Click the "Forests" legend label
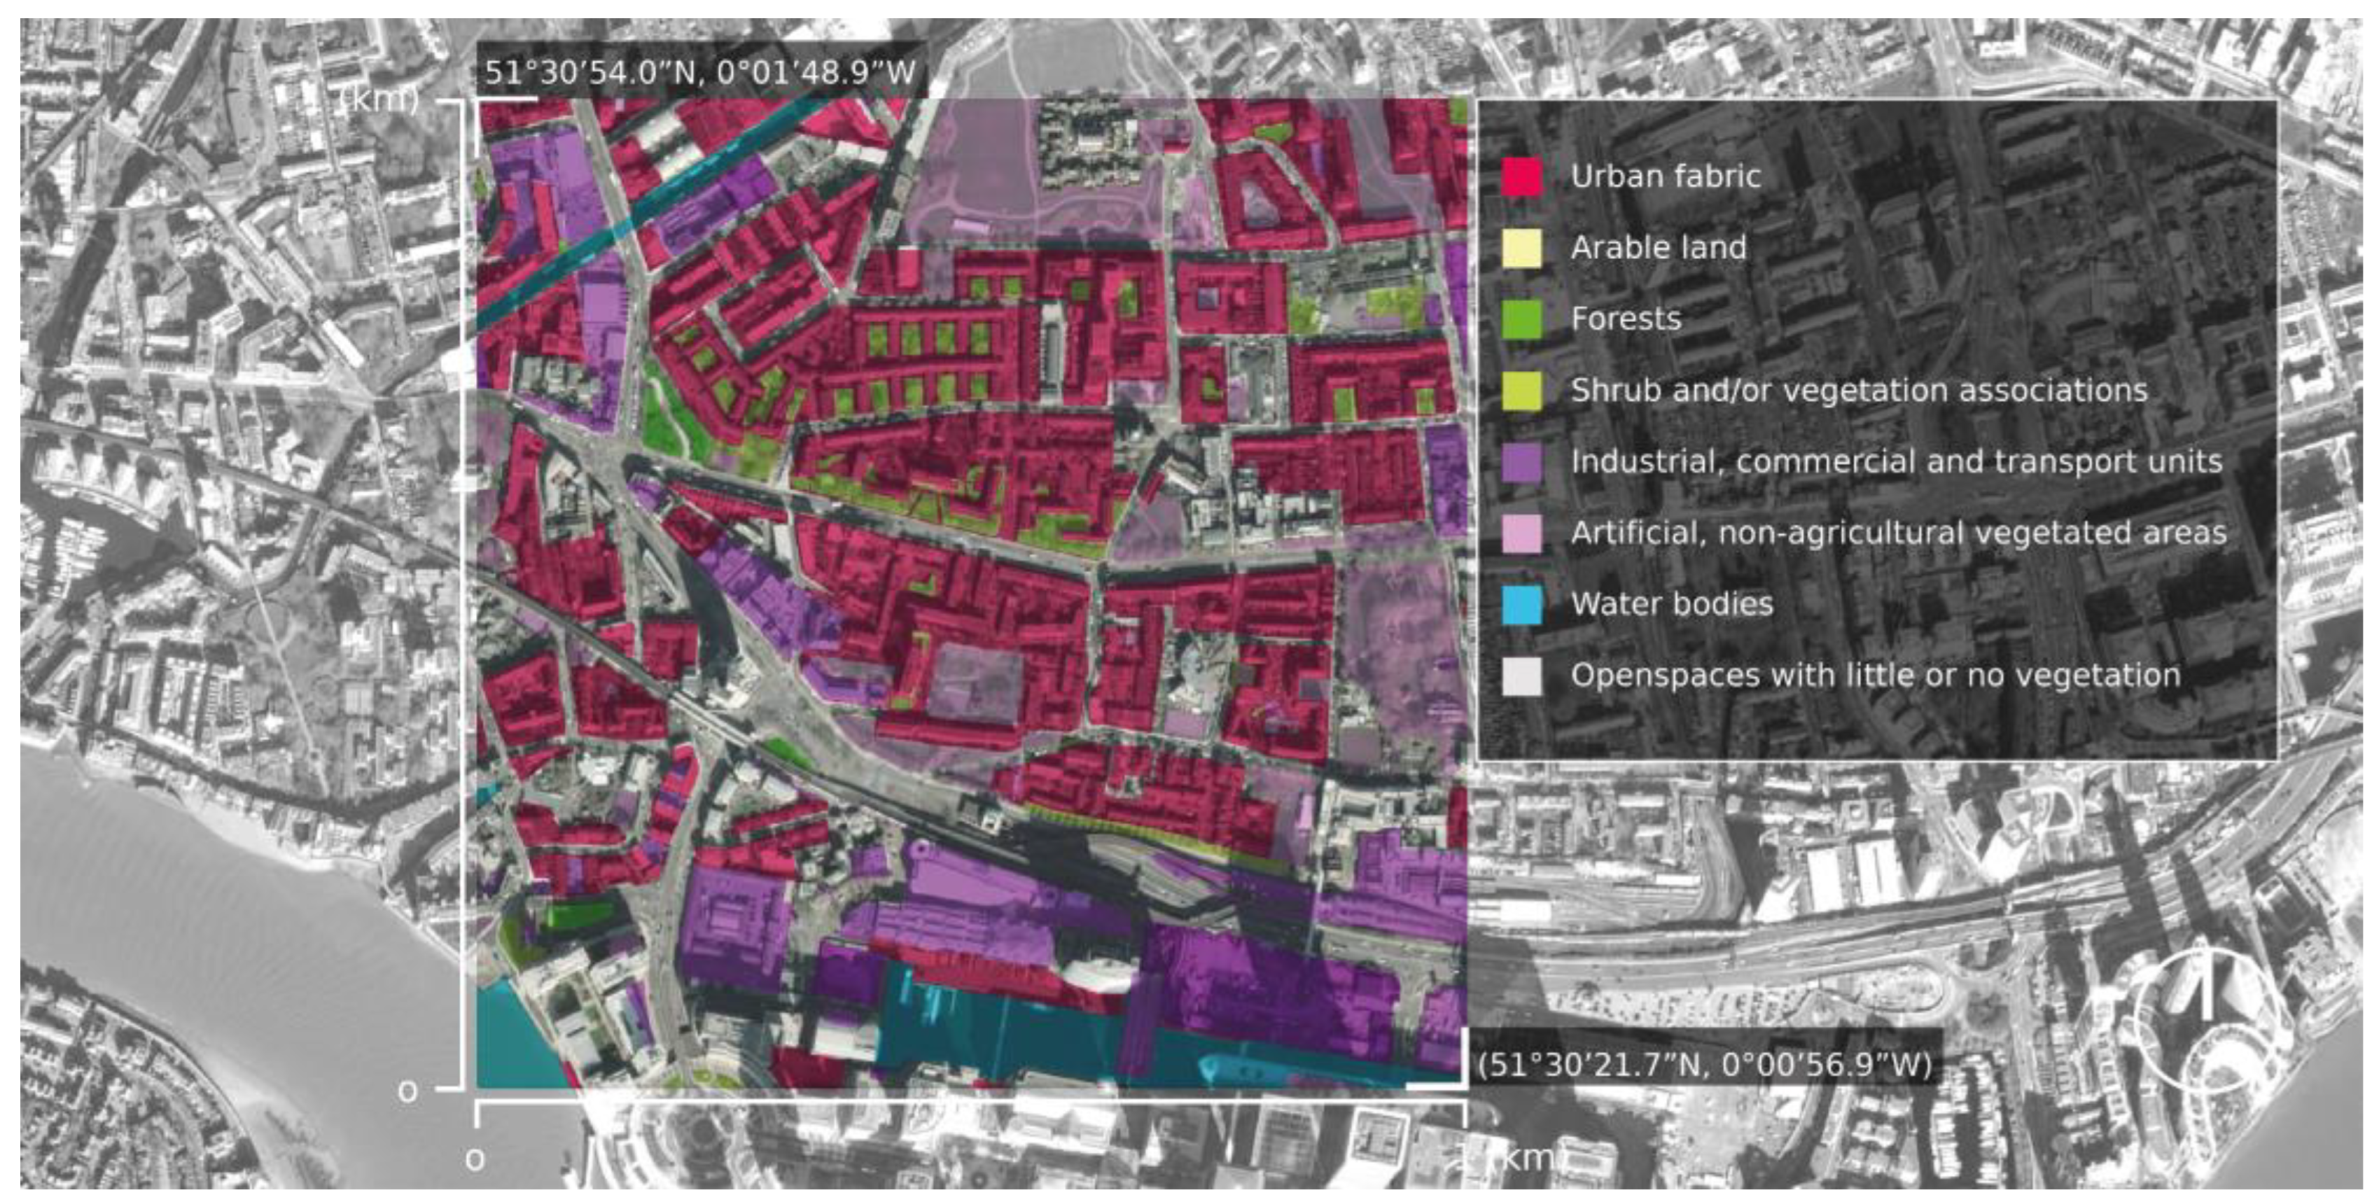Screen dimensions: 2379x1202 point(1625,320)
